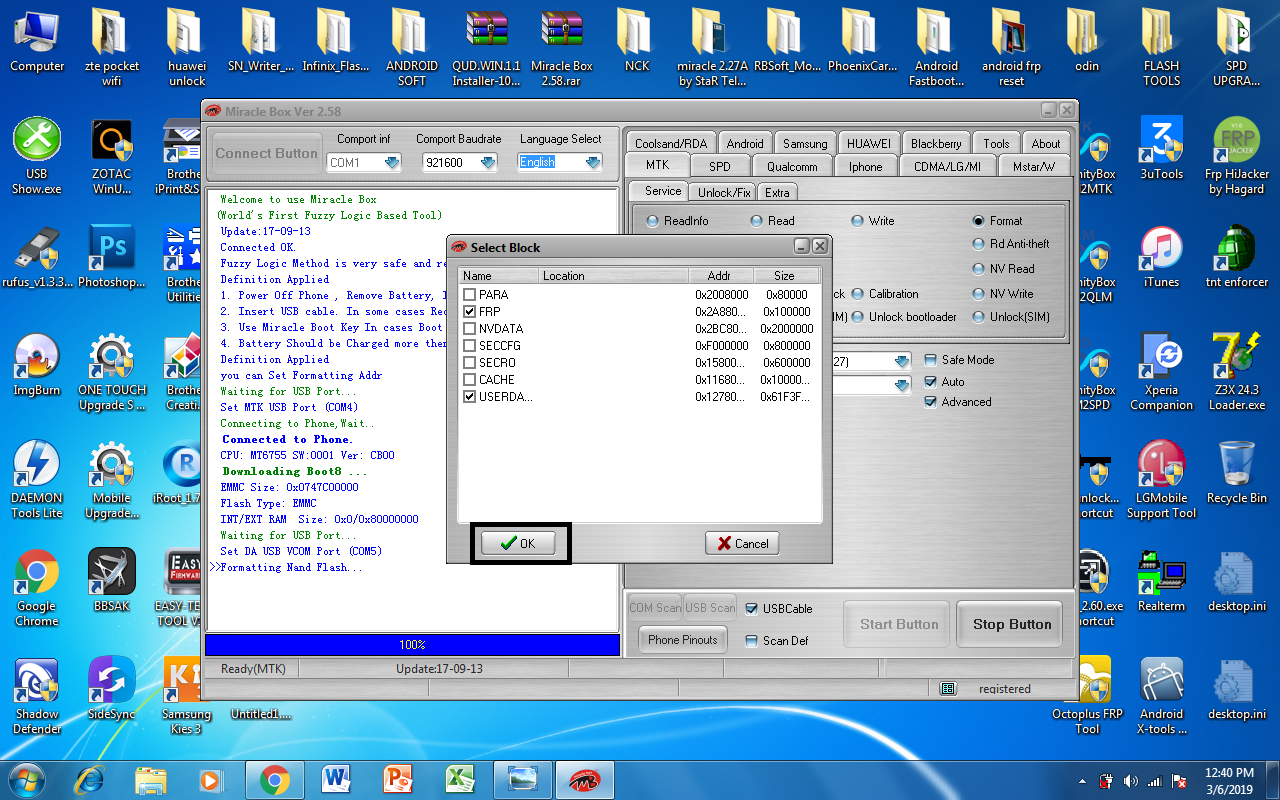Switch to the Samsung tab
The height and width of the screenshot is (800, 1280).
pyautogui.click(x=805, y=143)
